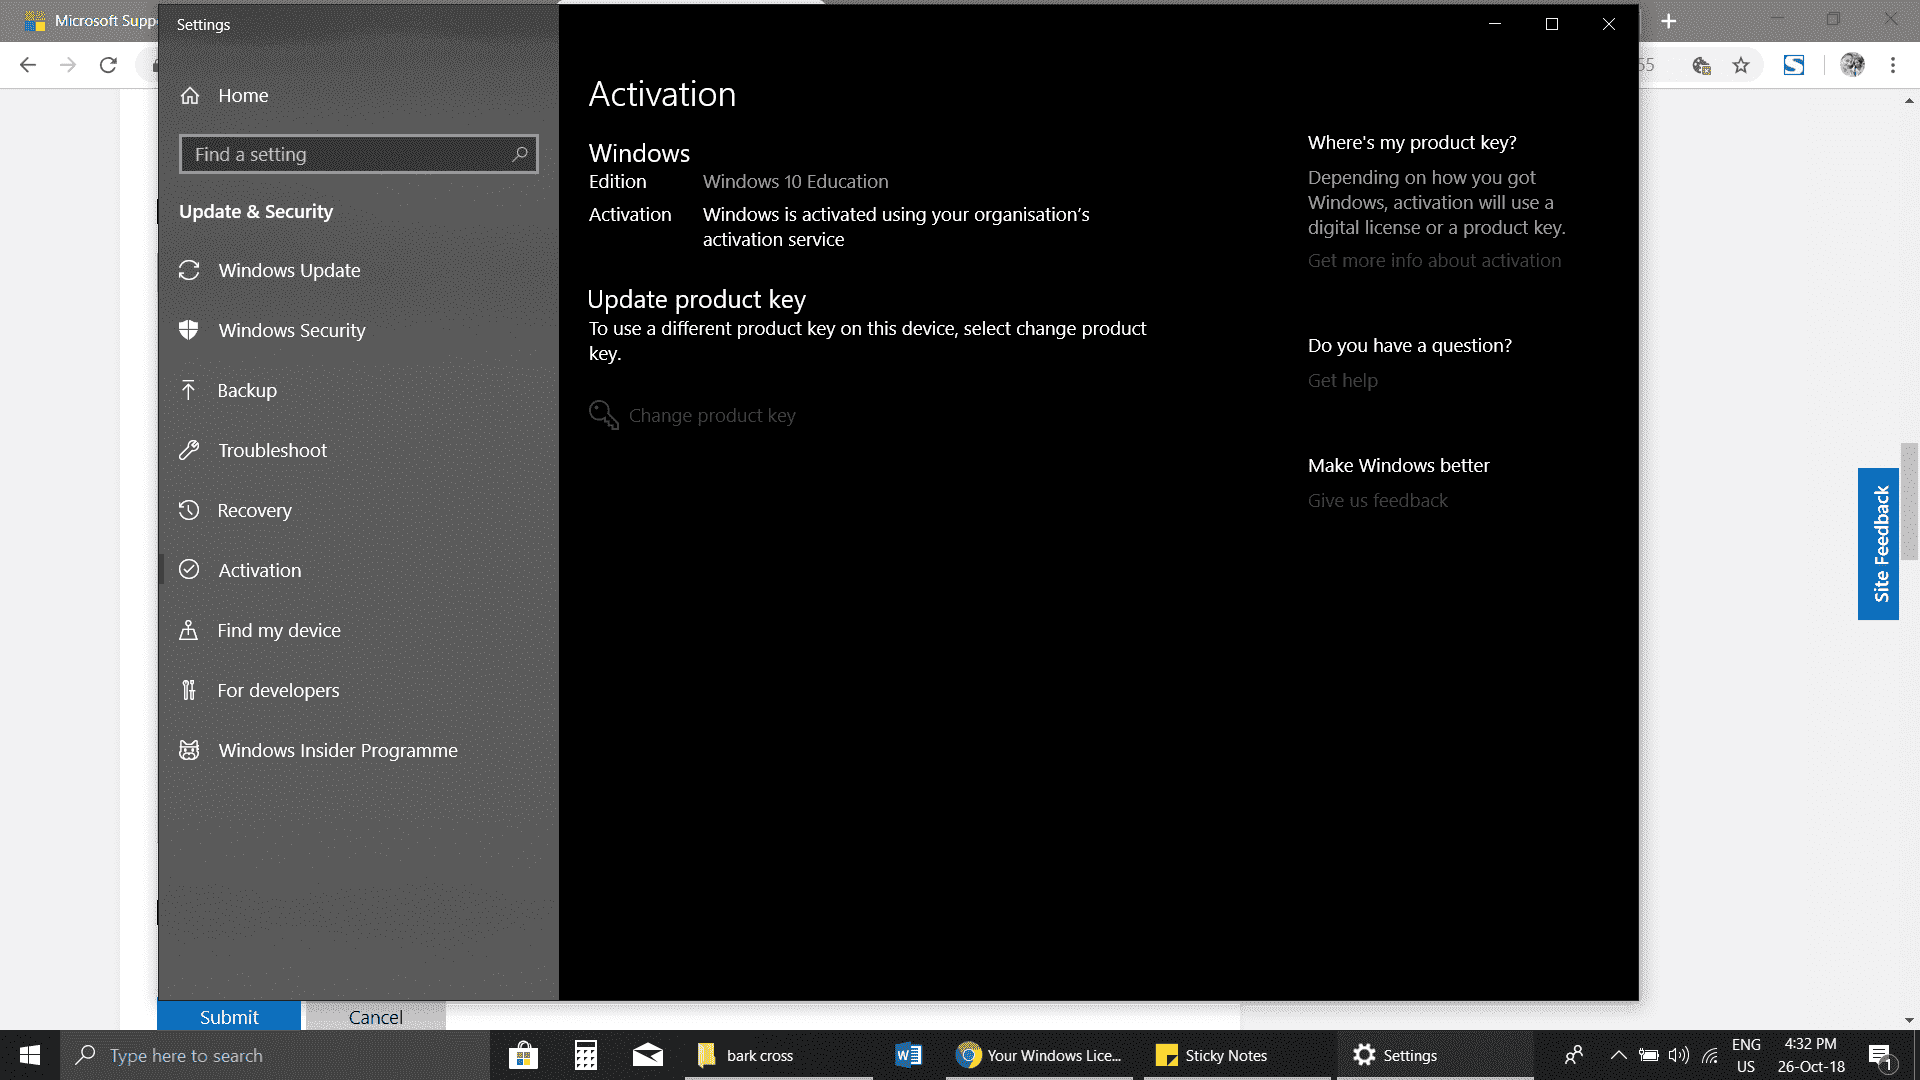Click the Windows Update refresh icon

tap(189, 270)
